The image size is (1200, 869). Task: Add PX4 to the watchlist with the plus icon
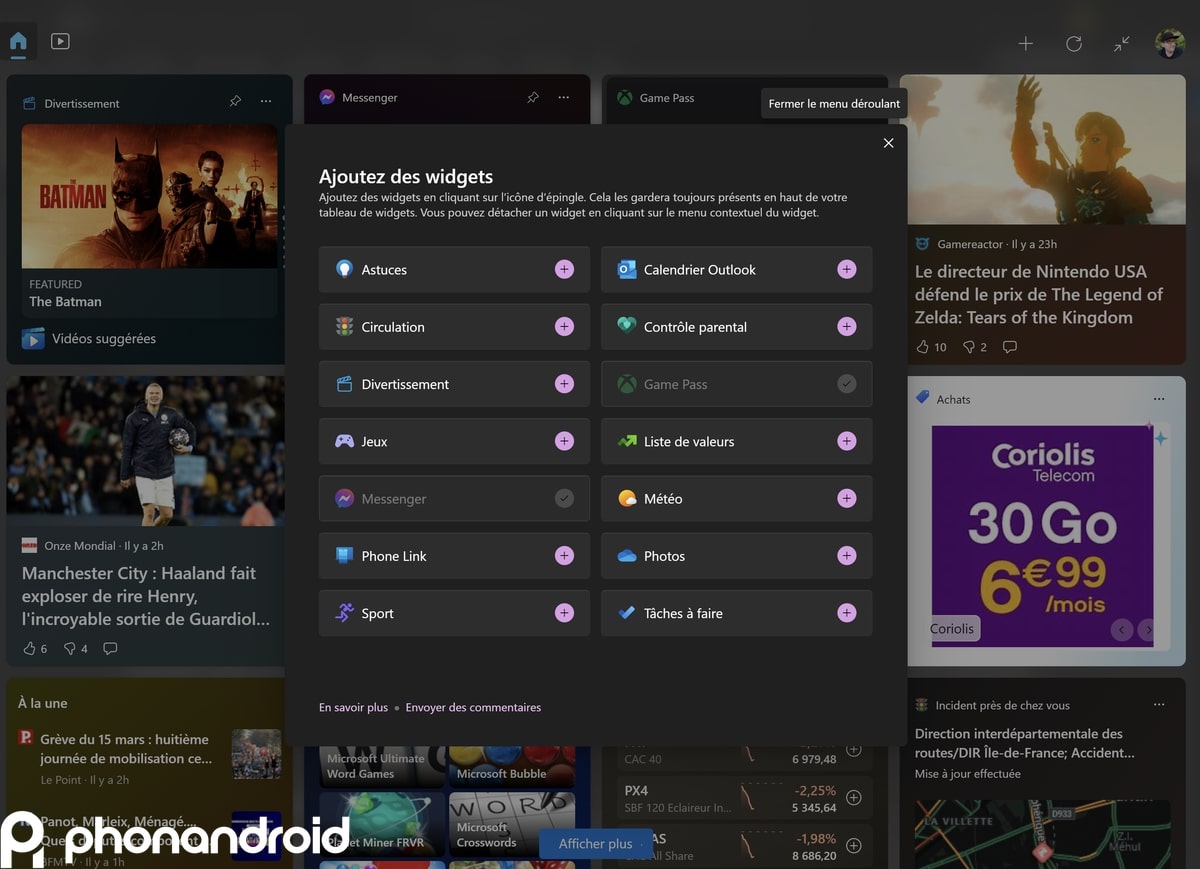pos(854,798)
